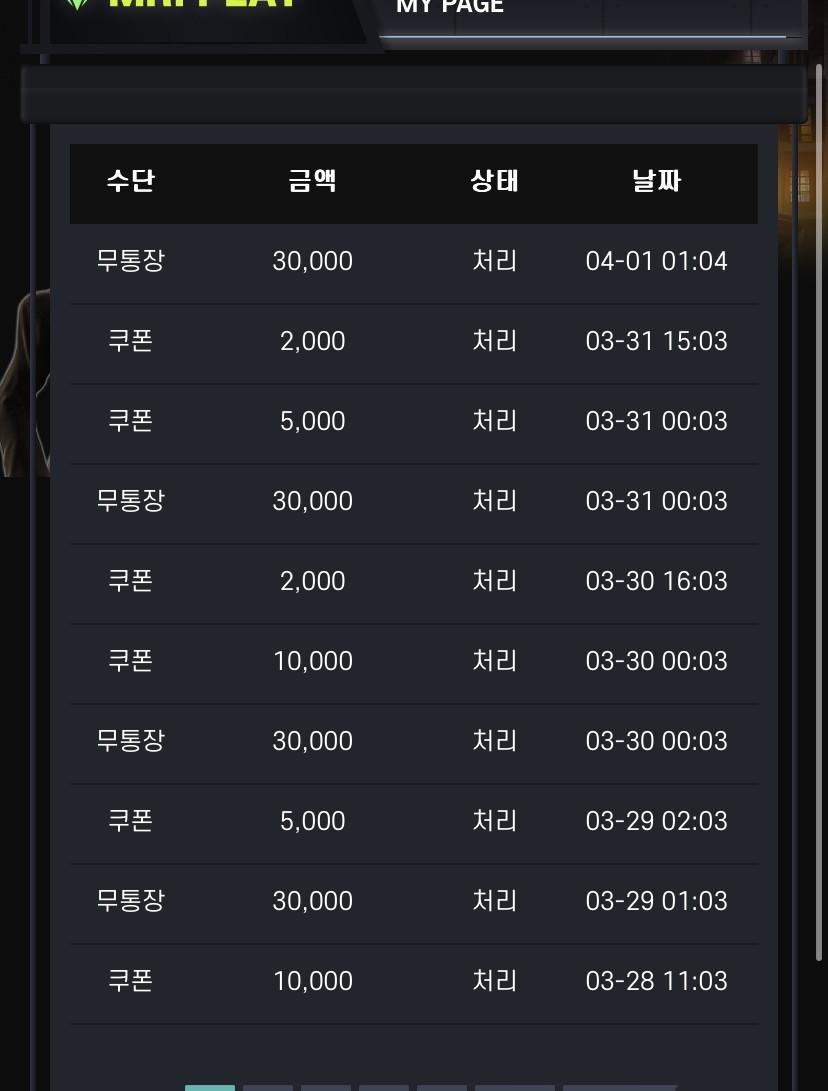Click the highlighted teal pagination button
Screen dimensions: 828x1091
click(x=209, y=1088)
